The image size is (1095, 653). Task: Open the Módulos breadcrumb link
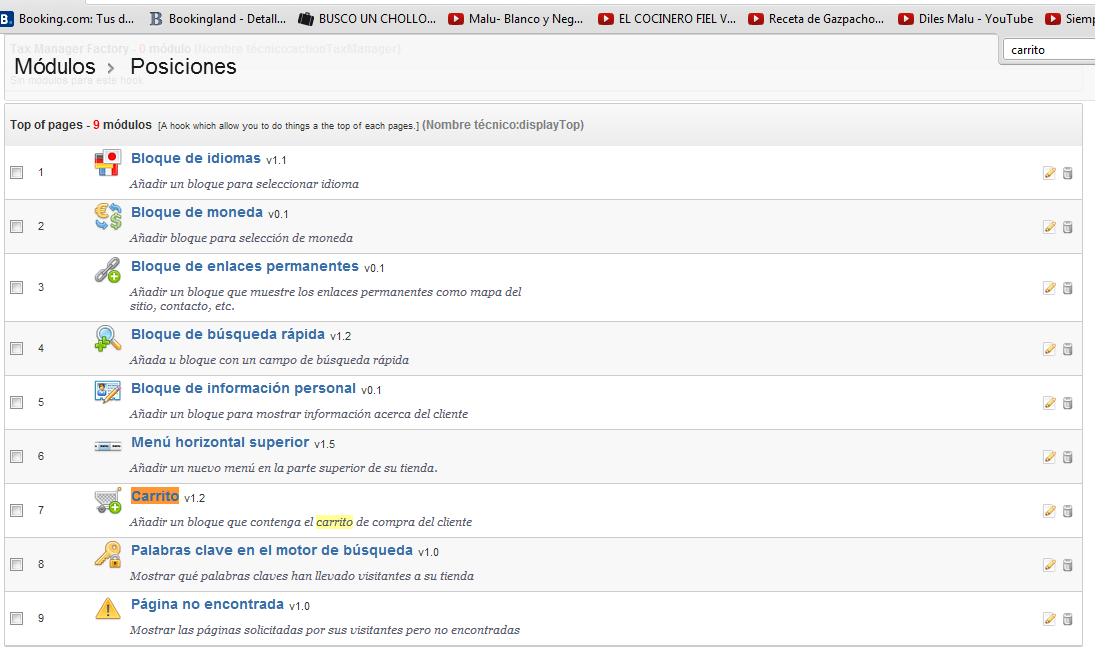coord(55,67)
